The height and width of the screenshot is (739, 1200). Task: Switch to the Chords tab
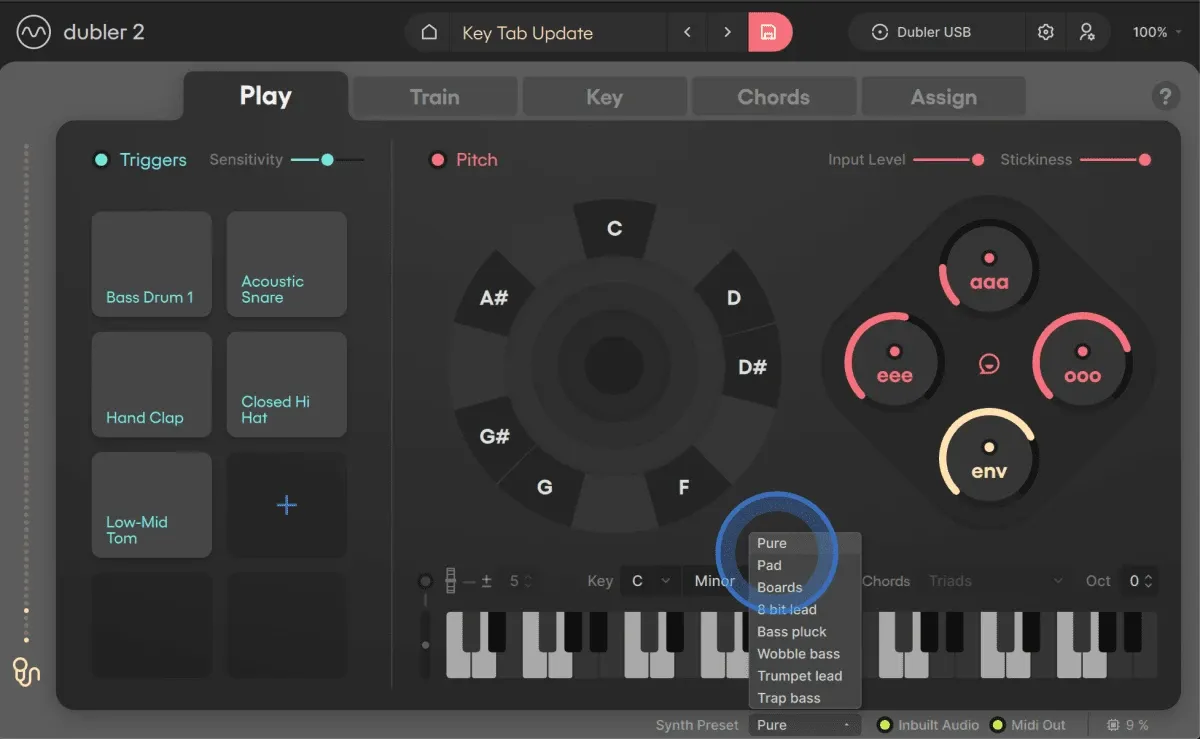[x=773, y=97]
